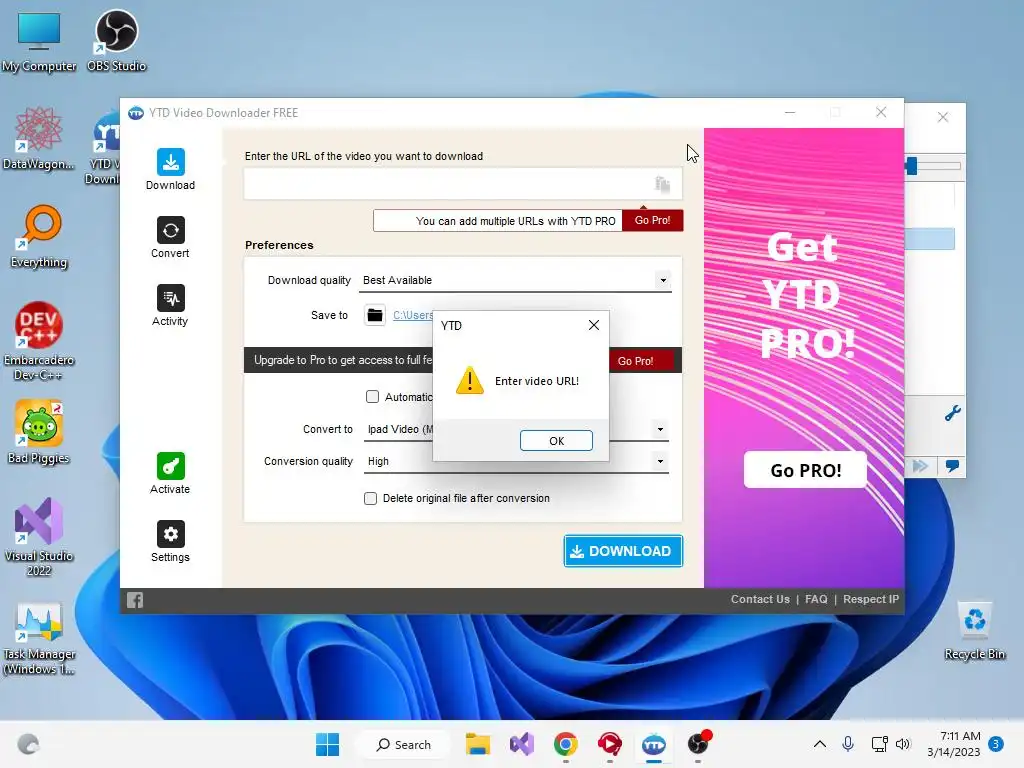Image resolution: width=1024 pixels, height=768 pixels.
Task: Open DataWagon desktop shortcut
Action: 39,139
